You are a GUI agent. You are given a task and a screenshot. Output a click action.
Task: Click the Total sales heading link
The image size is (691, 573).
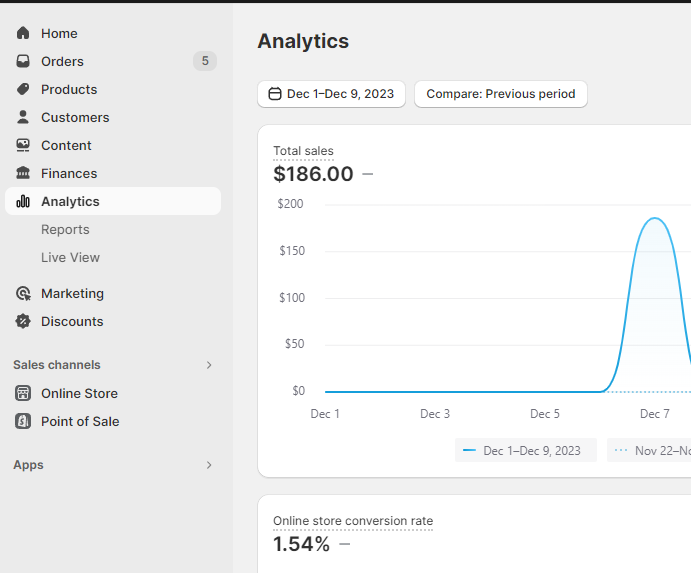(303, 151)
